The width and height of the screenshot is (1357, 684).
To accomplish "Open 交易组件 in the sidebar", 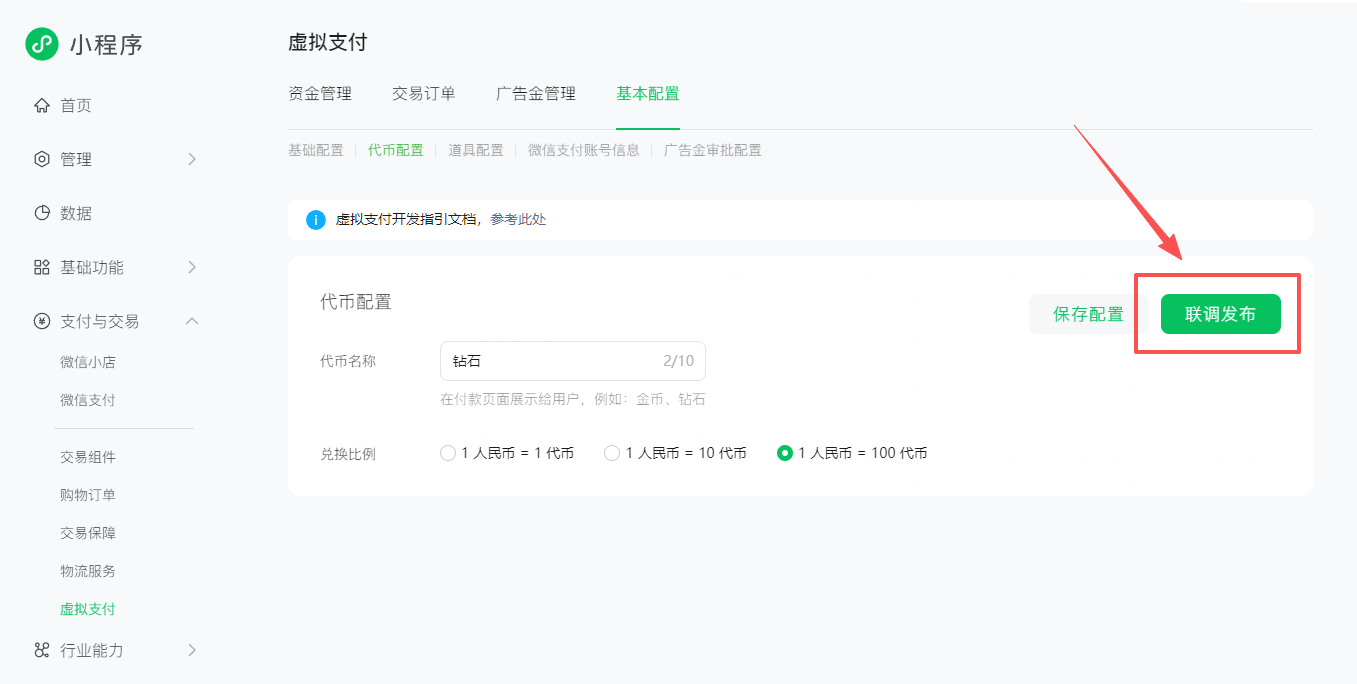I will [88, 457].
